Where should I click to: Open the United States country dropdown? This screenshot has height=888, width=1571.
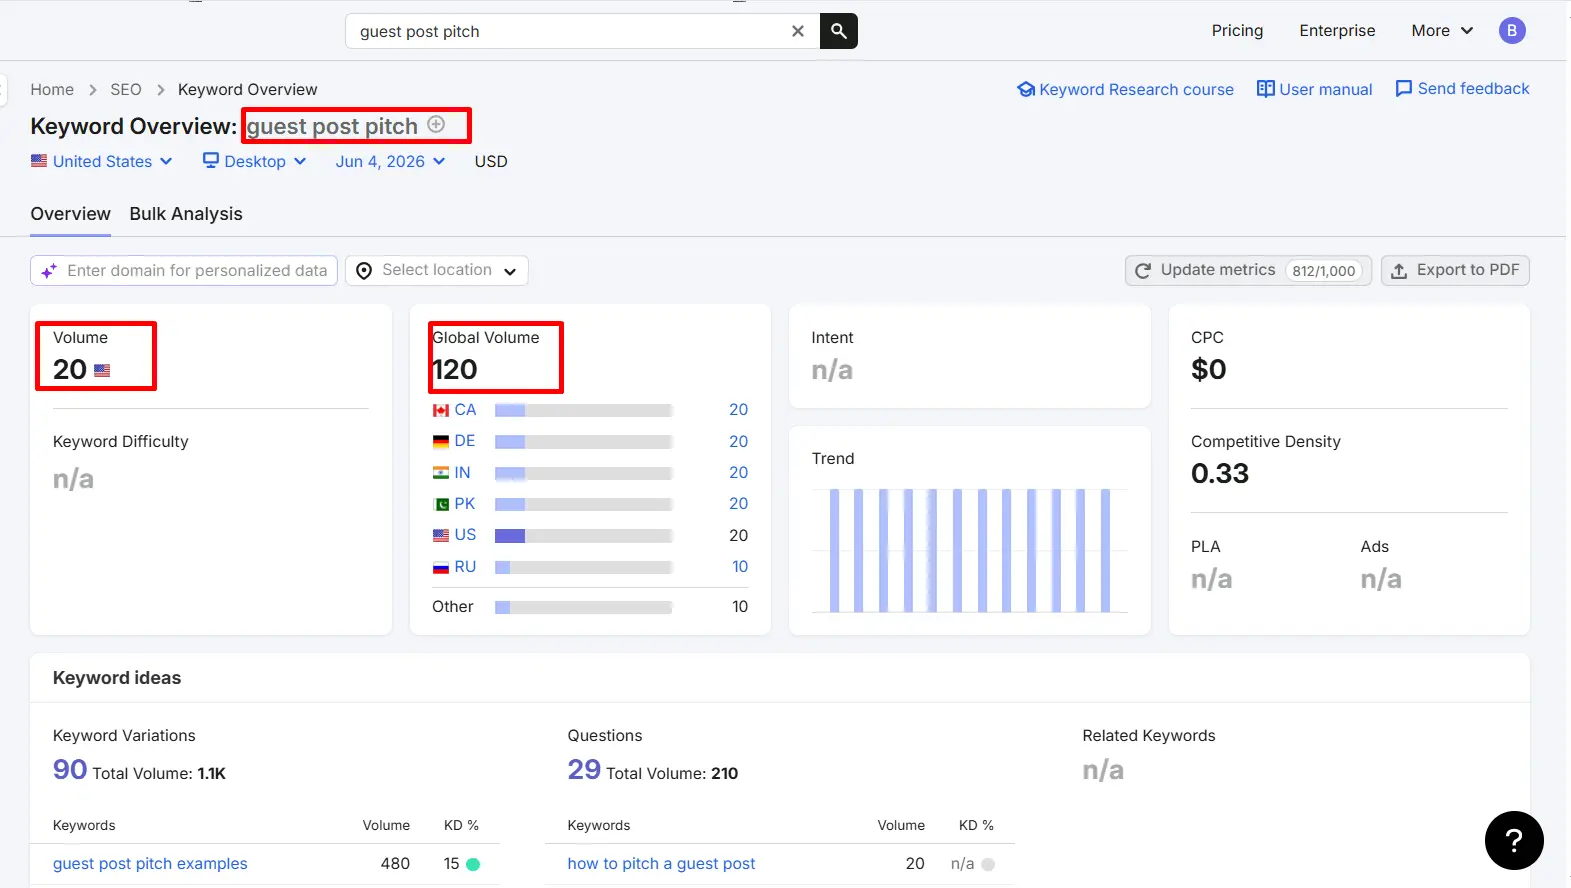102,161
